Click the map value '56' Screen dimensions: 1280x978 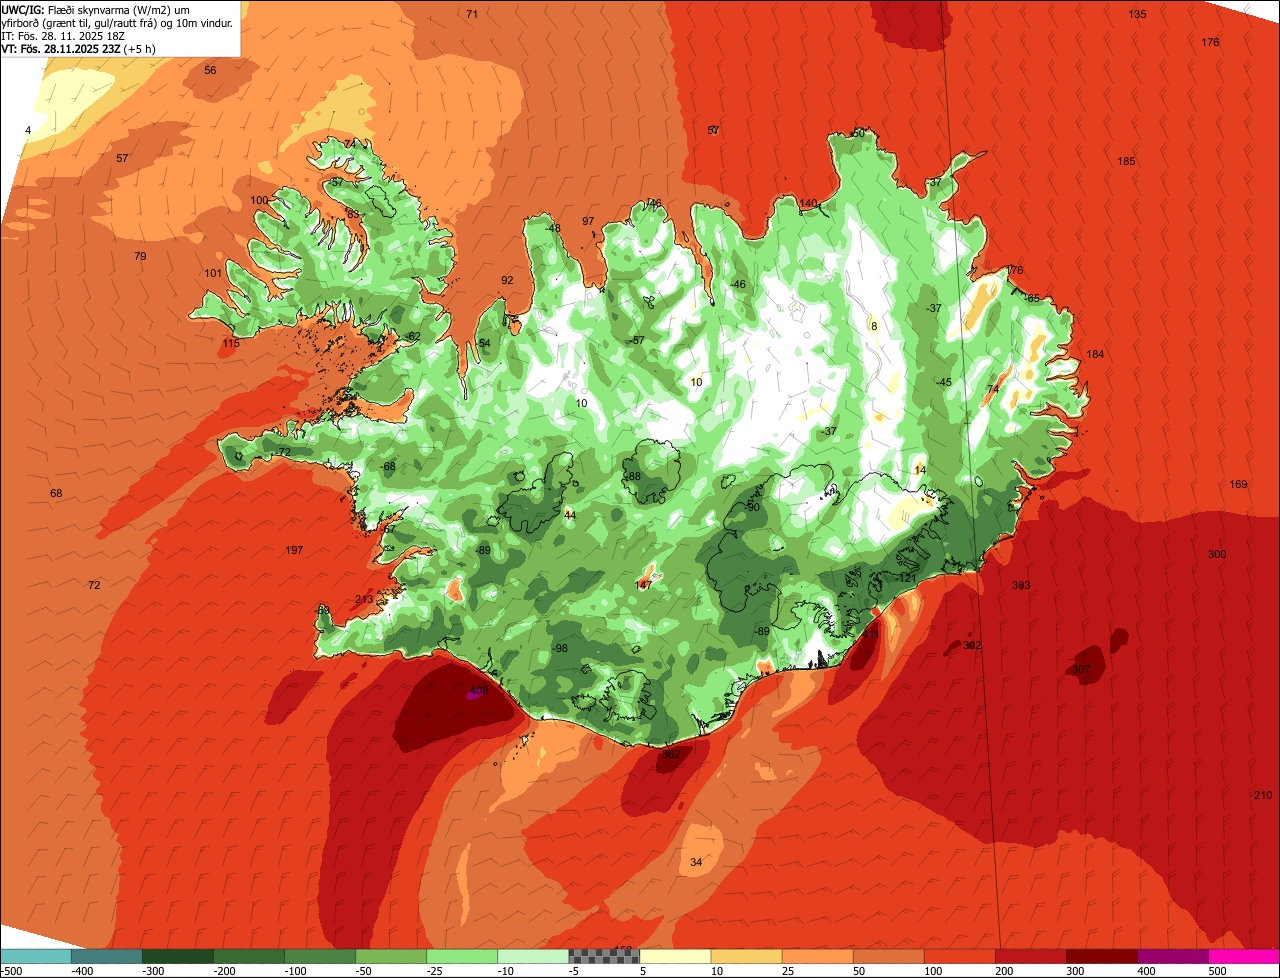[210, 70]
